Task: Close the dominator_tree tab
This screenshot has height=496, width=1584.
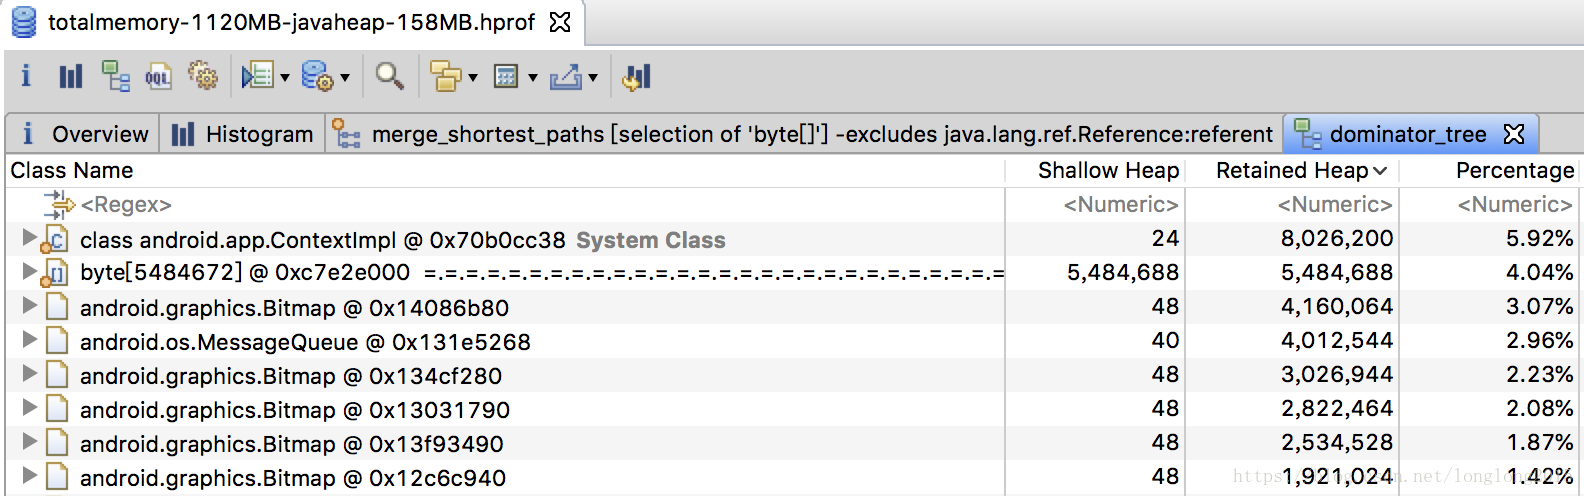Action: [x=1514, y=134]
